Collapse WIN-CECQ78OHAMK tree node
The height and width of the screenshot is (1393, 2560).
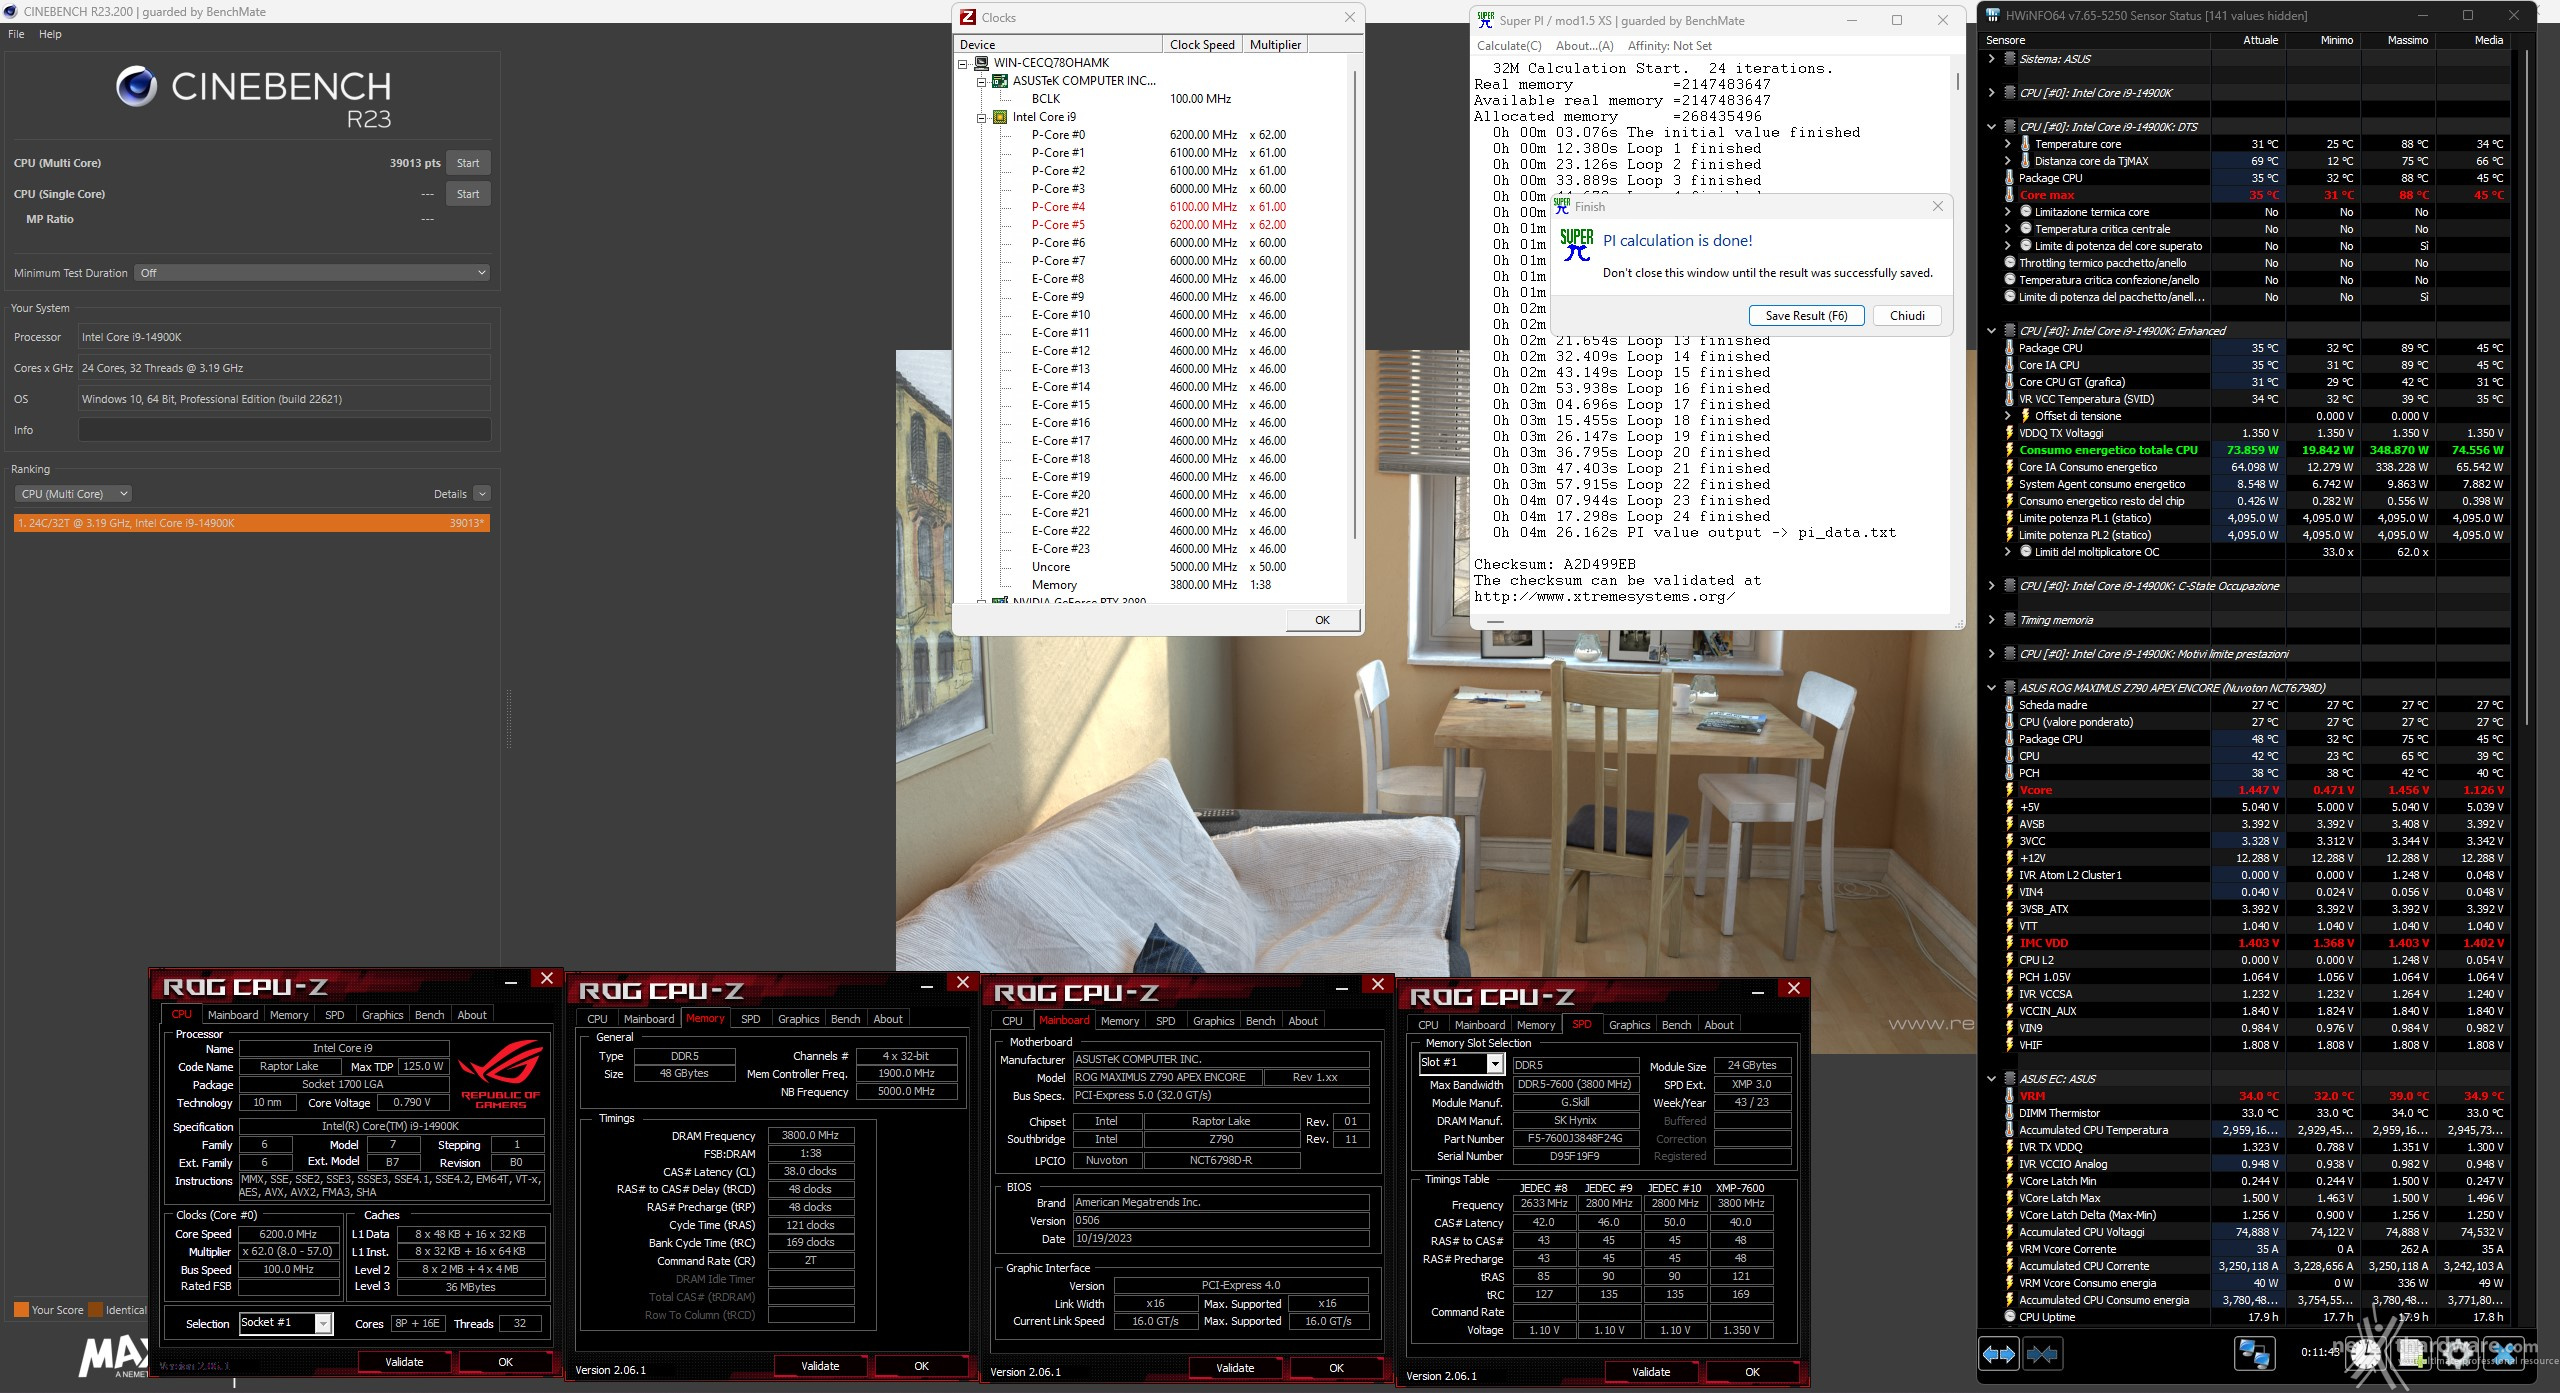click(963, 63)
